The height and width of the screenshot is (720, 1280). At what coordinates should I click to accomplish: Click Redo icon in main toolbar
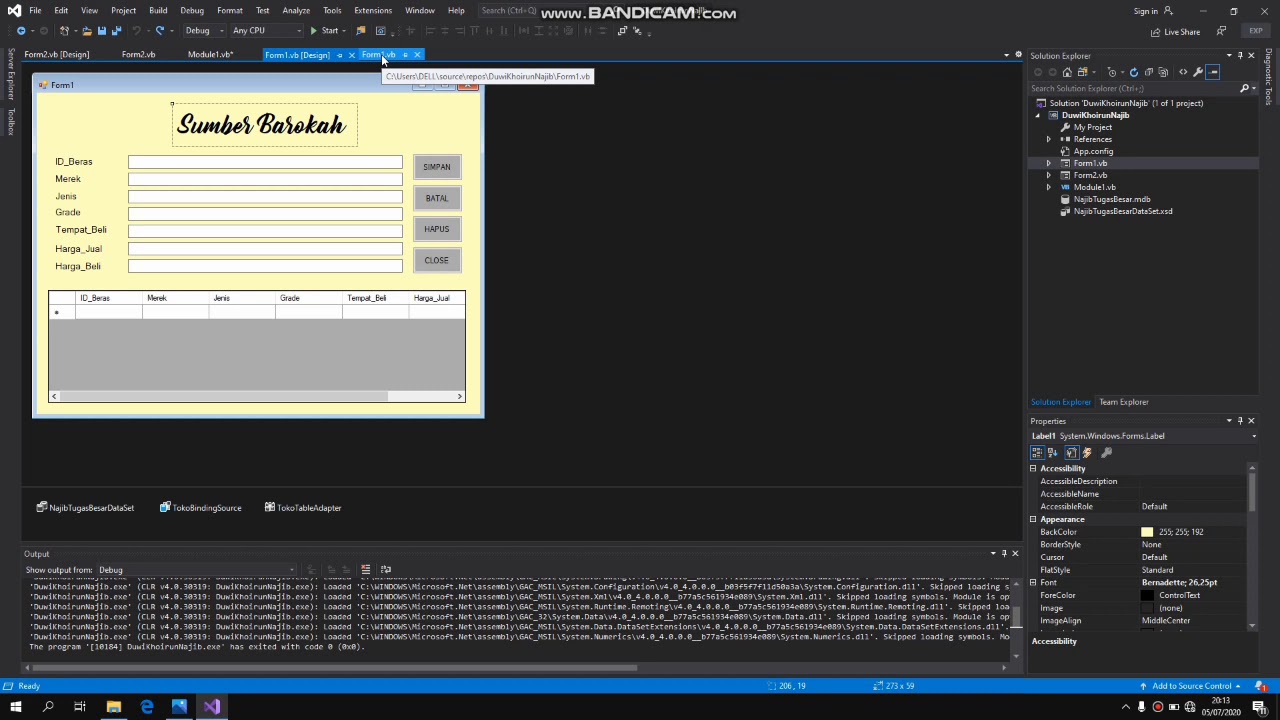160,30
